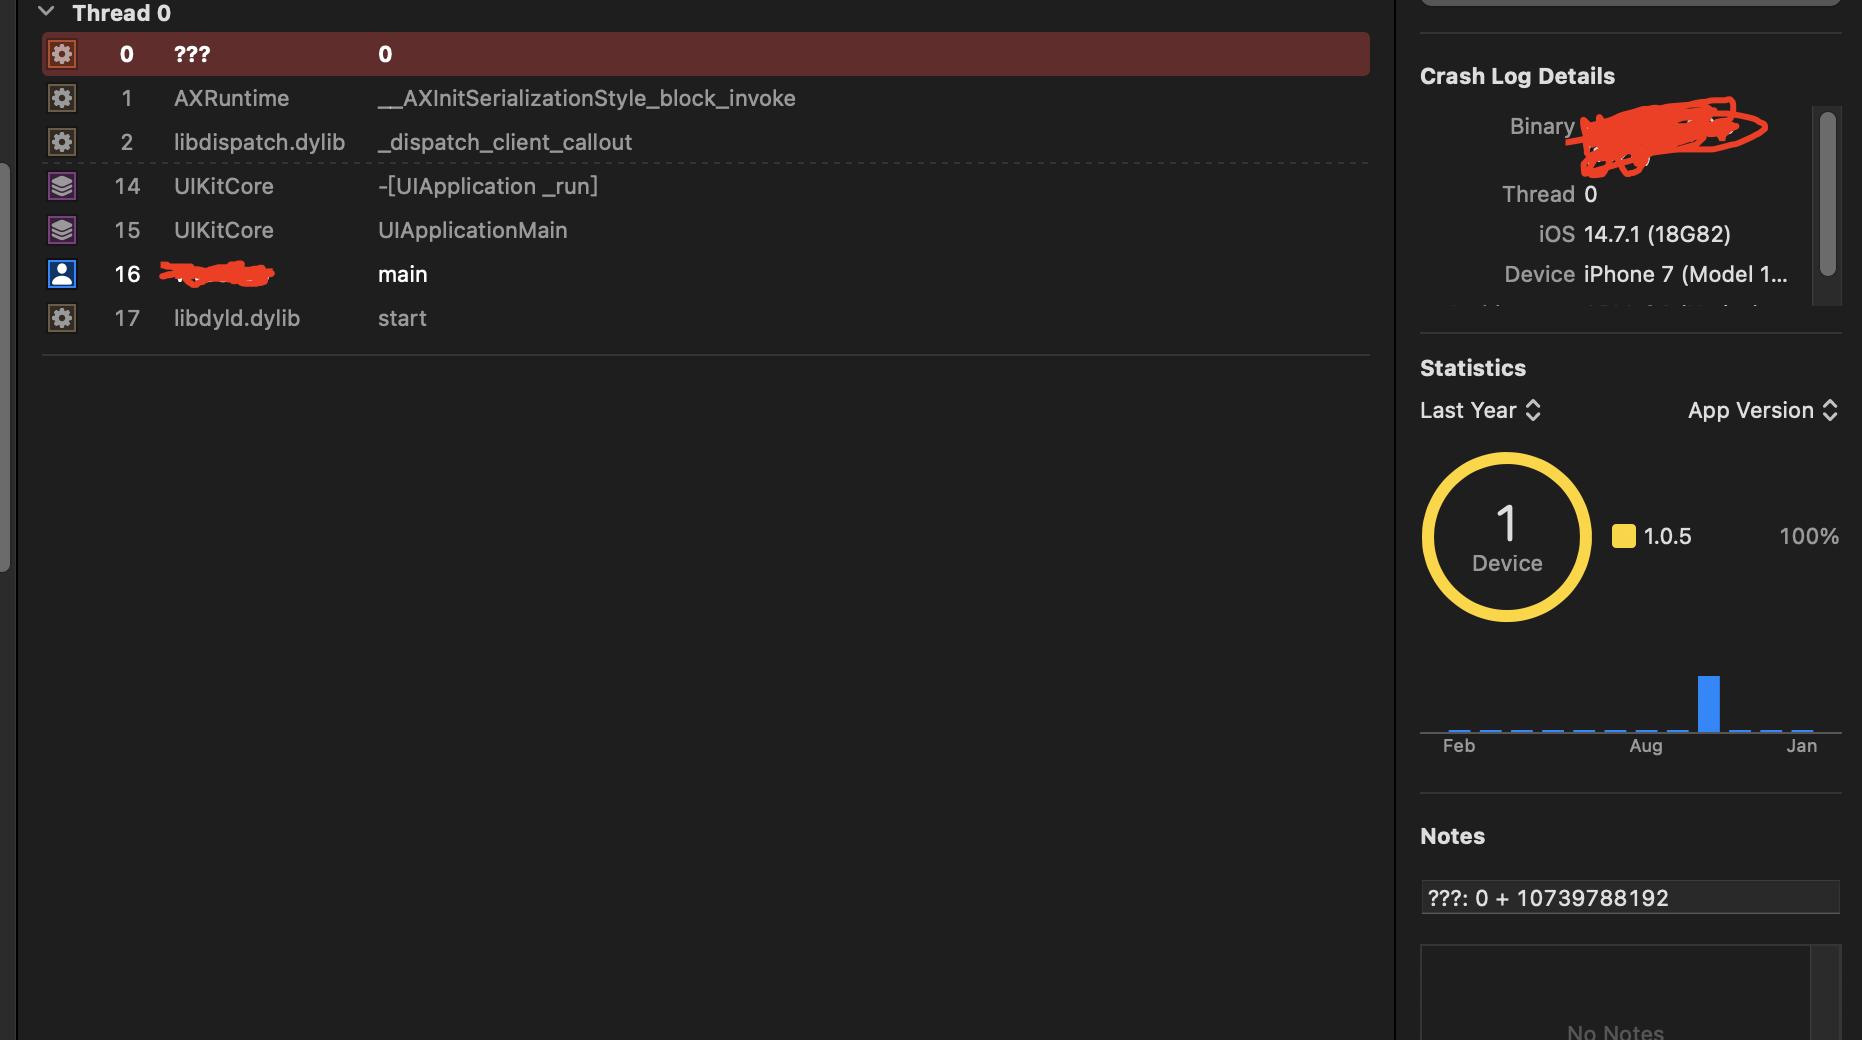Screen dimensions: 1862x1040
Task: Click the Aug label on histogram axis
Action: 1646,745
